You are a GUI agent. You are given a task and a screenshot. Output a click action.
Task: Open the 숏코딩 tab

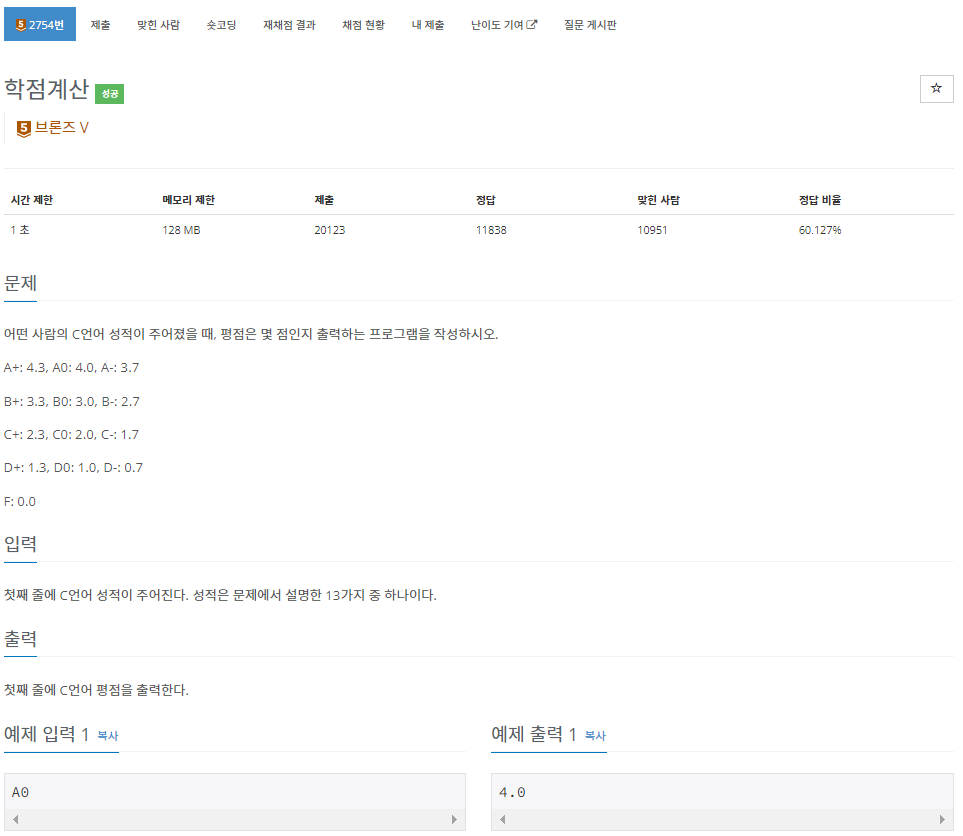click(221, 25)
